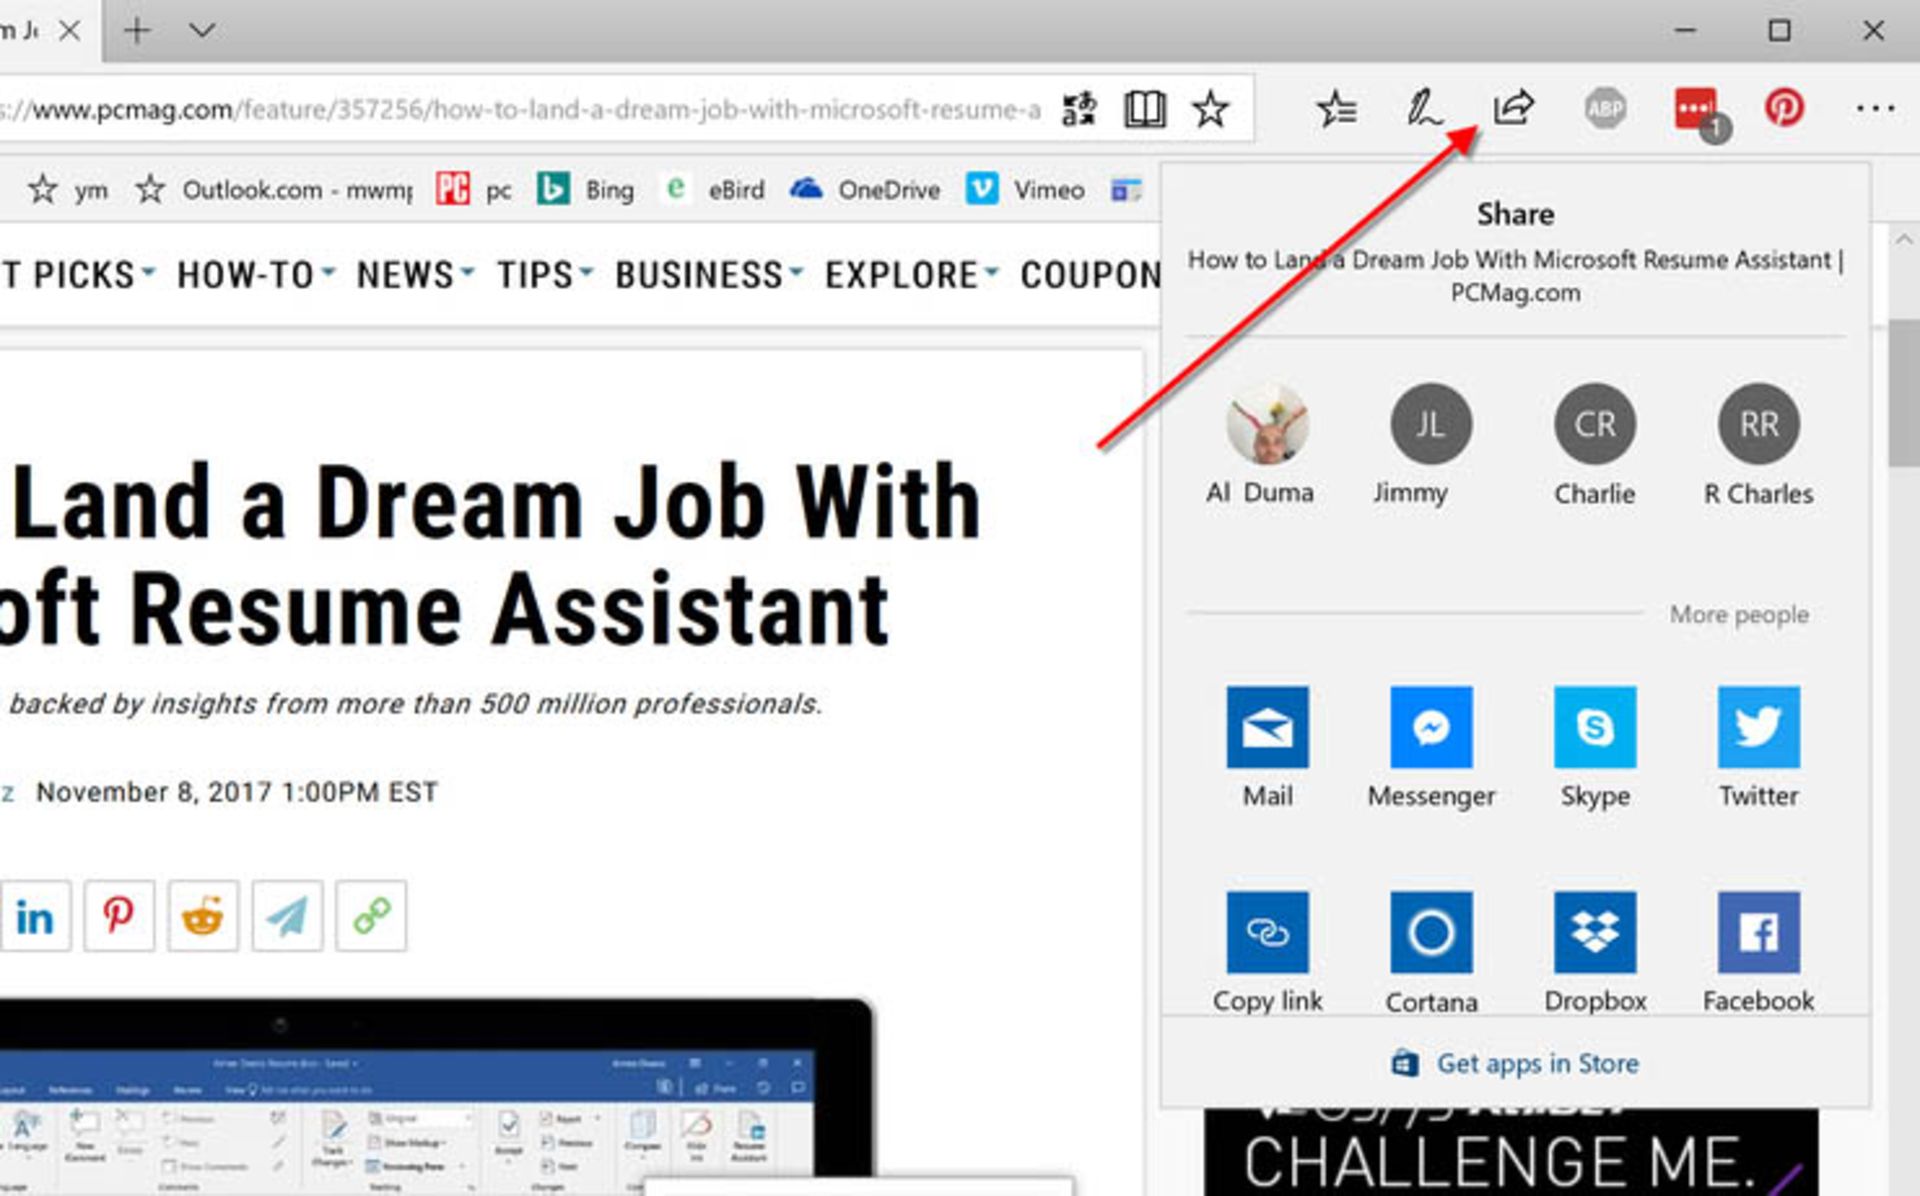The image size is (1920, 1196).
Task: Click the scrollbar up arrow
Action: [1904, 240]
